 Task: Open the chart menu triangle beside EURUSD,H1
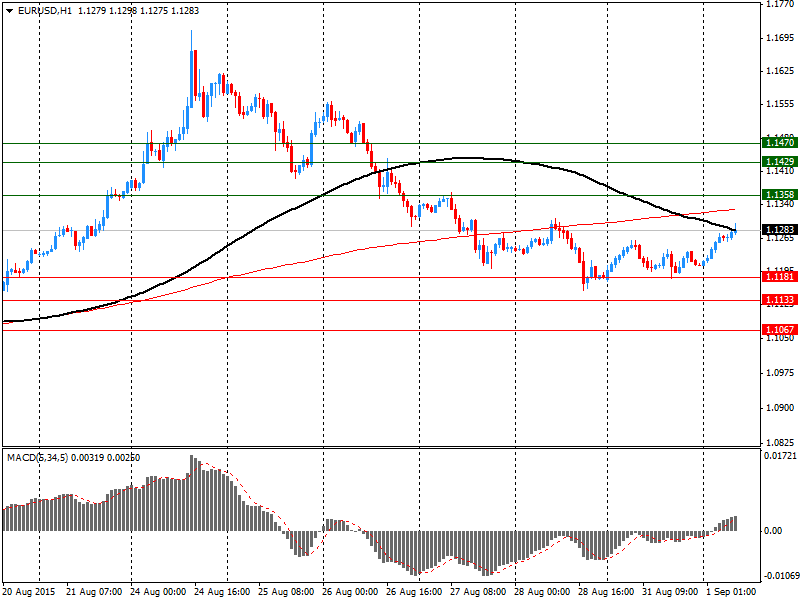tap(10, 11)
